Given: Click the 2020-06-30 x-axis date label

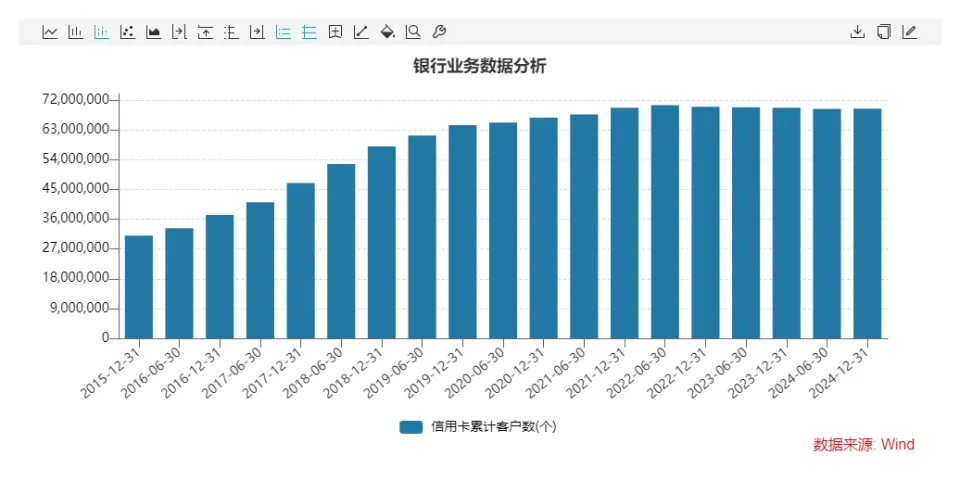Looking at the screenshot, I should click(x=476, y=373).
